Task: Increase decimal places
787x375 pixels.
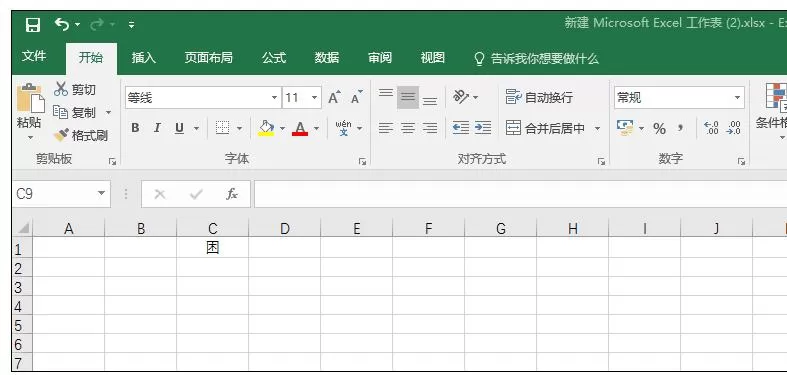Action: click(711, 128)
